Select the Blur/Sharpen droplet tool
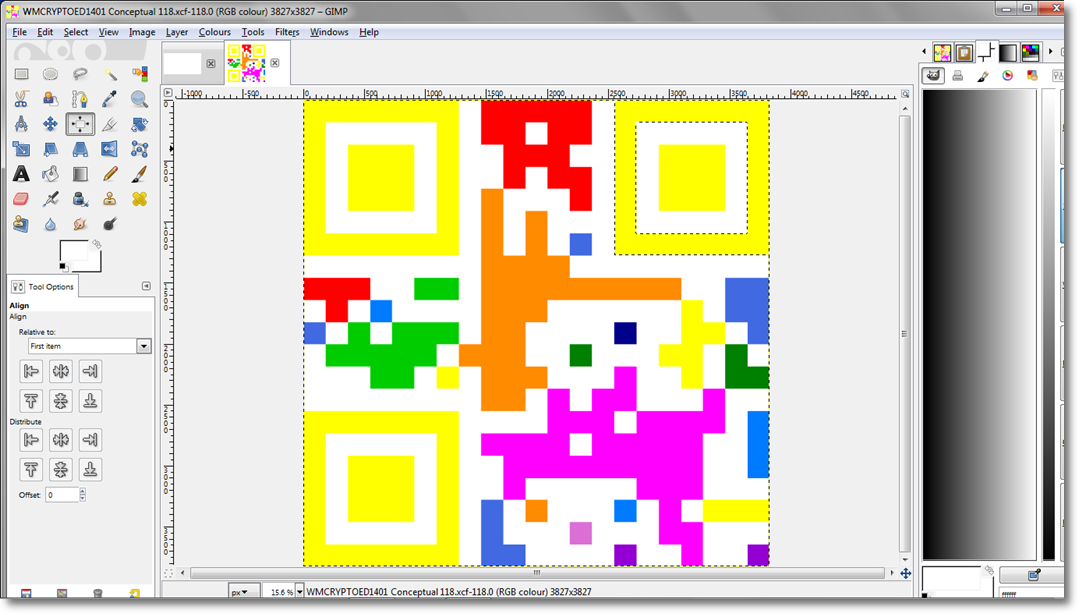The height and width of the screenshot is (615, 1080). tap(50, 224)
